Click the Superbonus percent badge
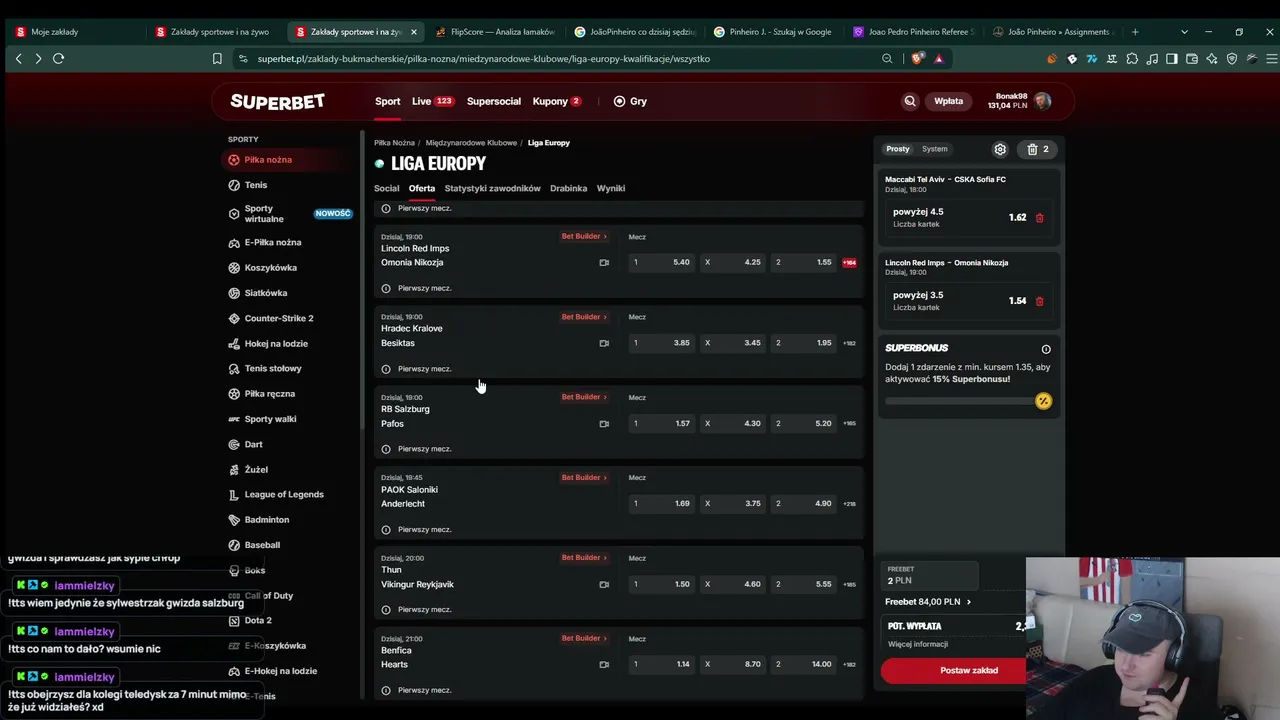1280x720 pixels. tap(1044, 401)
